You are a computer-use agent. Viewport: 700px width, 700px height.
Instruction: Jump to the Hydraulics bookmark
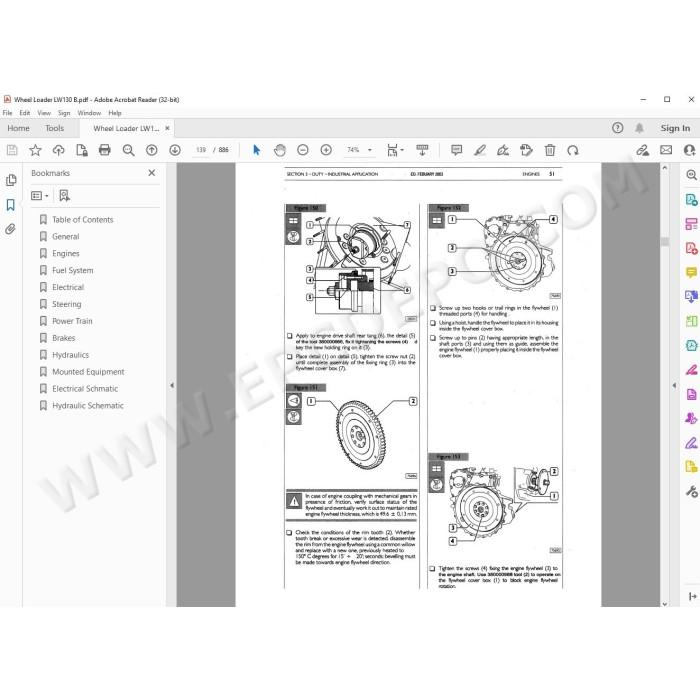pos(71,355)
